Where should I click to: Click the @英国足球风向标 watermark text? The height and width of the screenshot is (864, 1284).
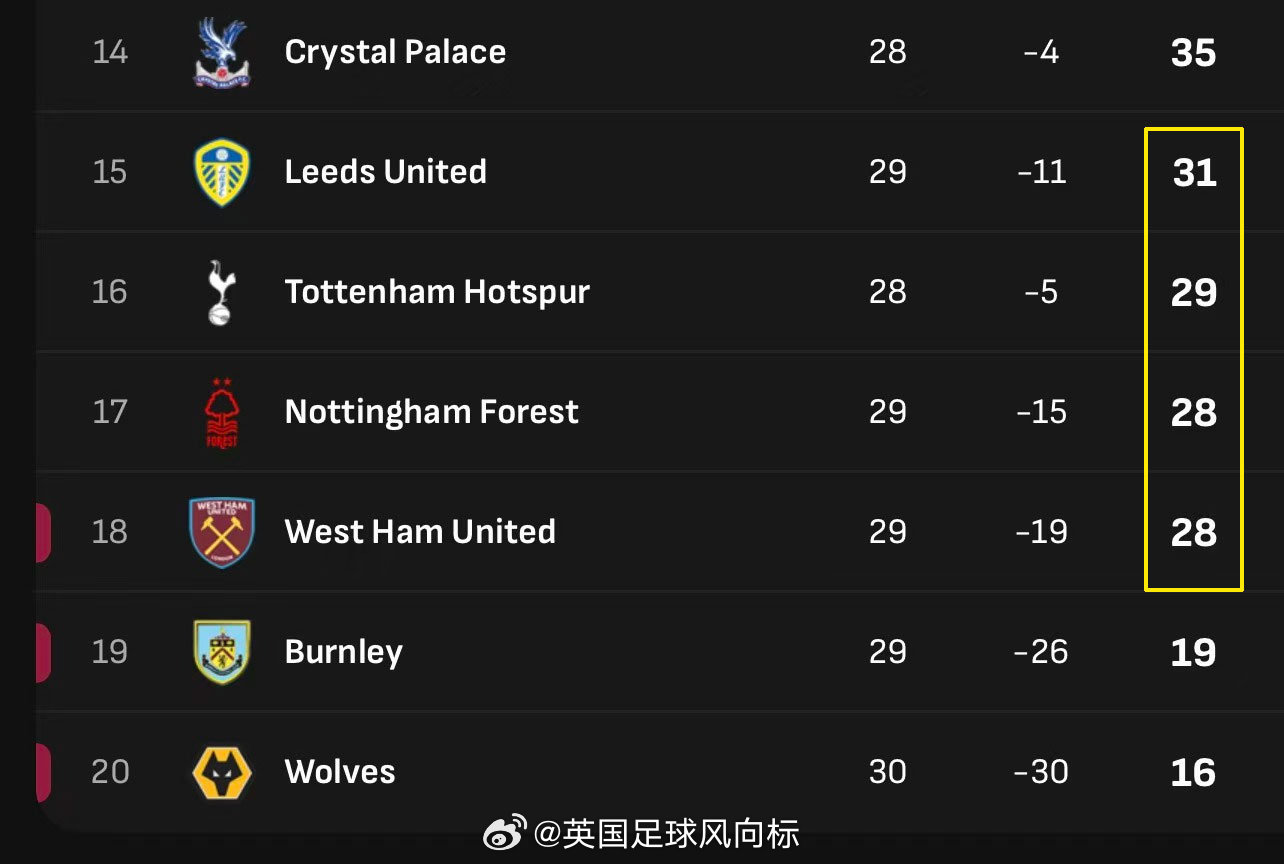point(667,834)
